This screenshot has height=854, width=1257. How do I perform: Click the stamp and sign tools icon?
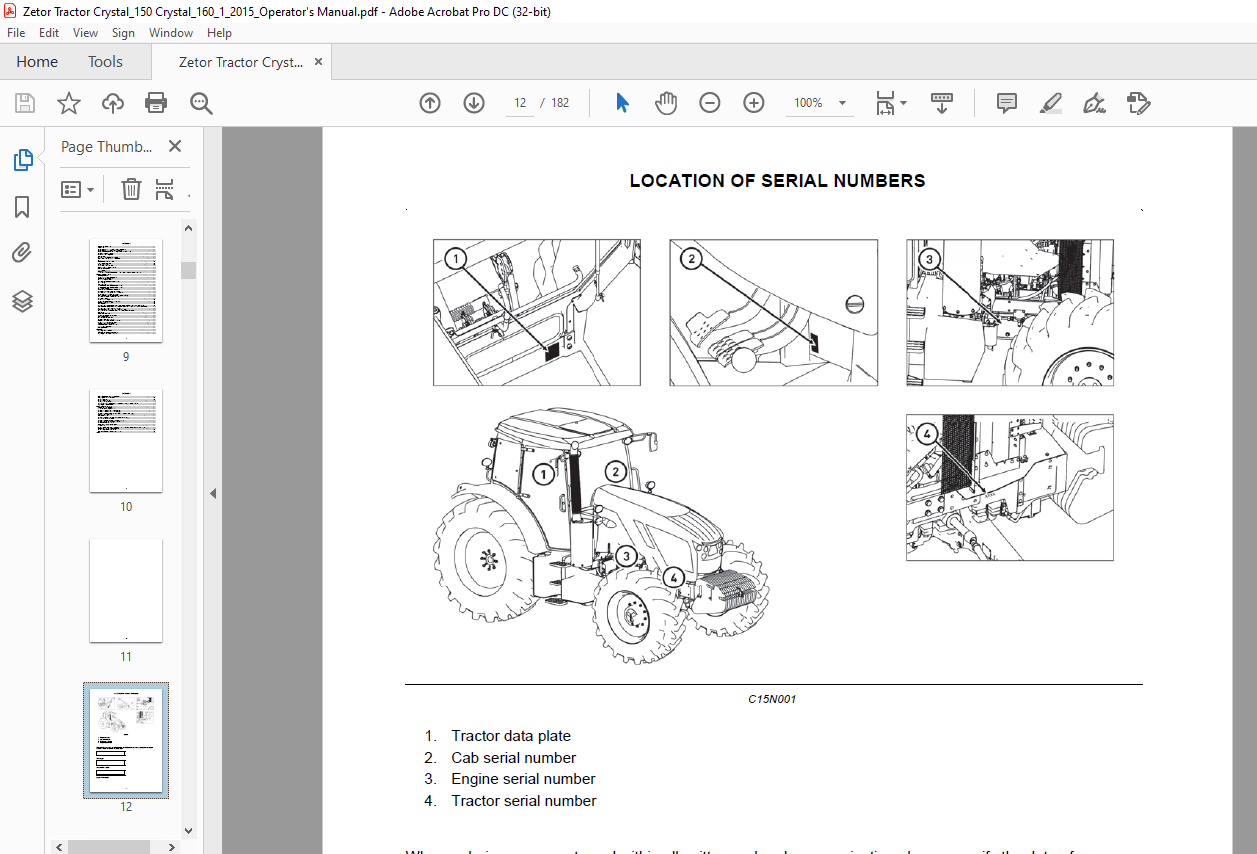coord(1138,103)
